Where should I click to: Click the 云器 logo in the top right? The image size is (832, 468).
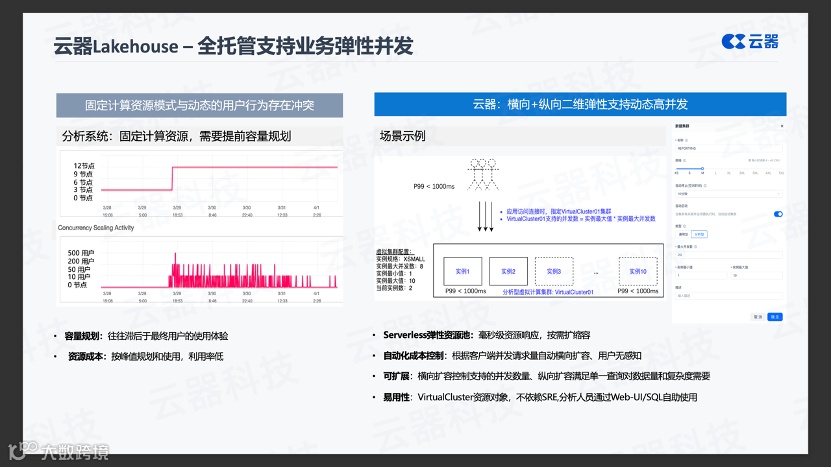pyautogui.click(x=750, y=41)
